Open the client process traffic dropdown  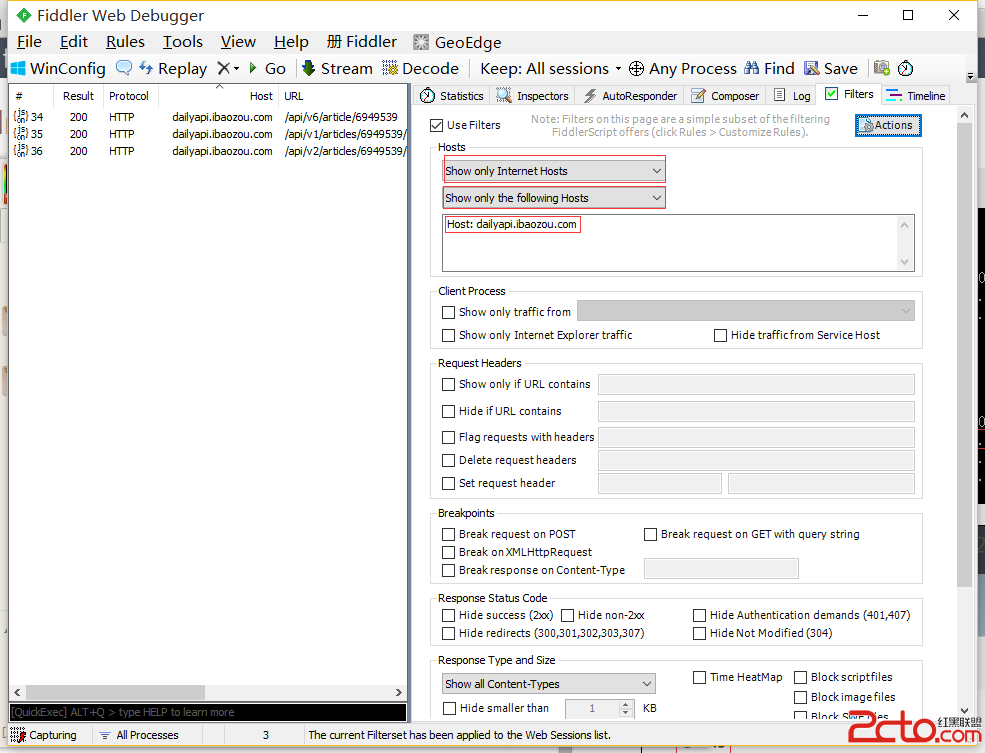point(746,311)
